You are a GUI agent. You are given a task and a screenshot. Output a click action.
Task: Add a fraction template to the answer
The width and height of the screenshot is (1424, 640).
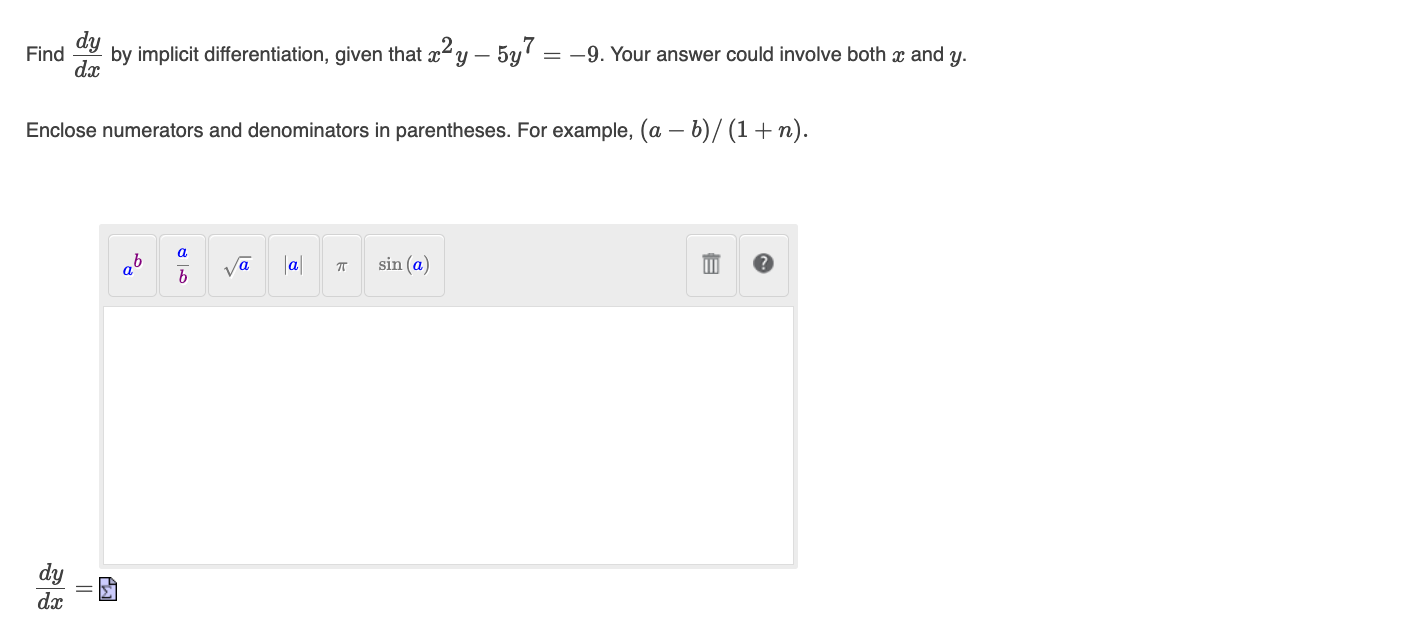pyautogui.click(x=182, y=264)
